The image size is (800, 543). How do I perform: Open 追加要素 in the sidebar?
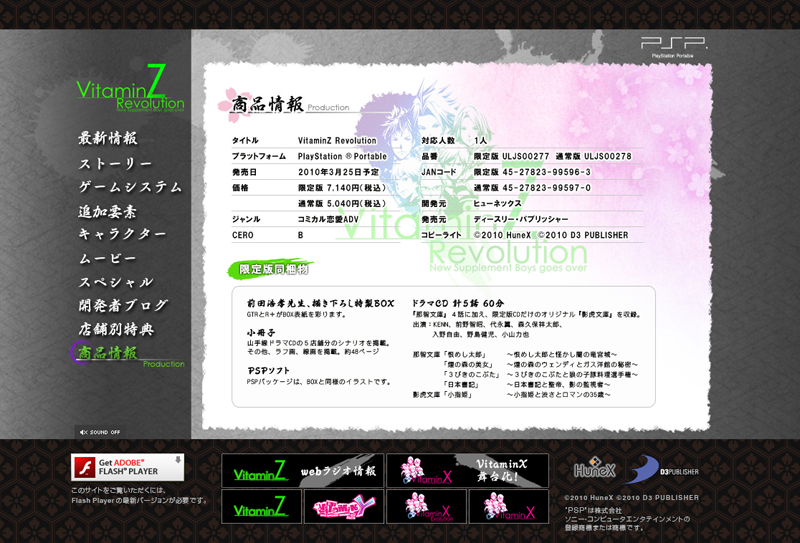point(108,211)
